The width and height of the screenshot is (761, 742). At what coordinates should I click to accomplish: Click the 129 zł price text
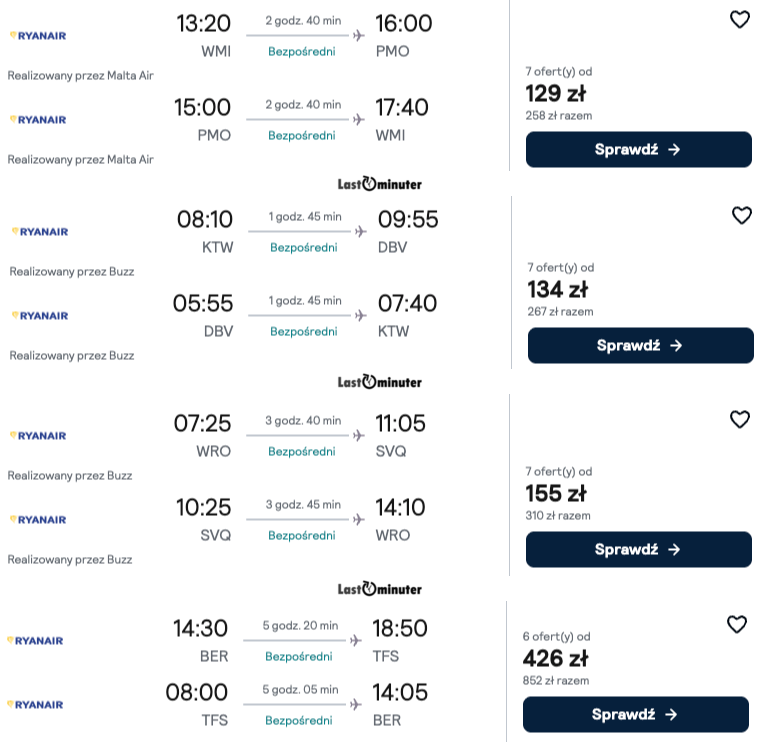point(556,93)
